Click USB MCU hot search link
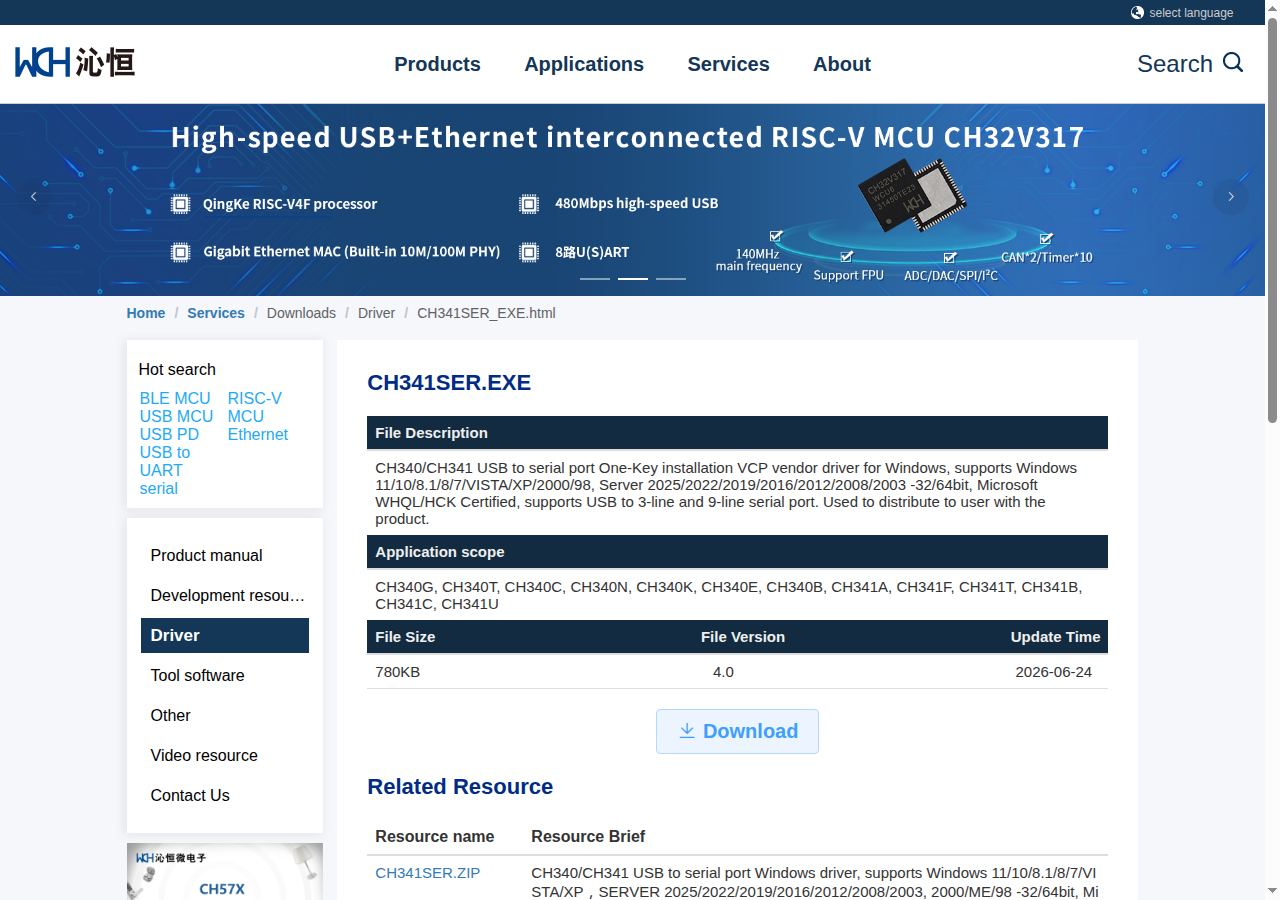The image size is (1280, 900). (x=176, y=416)
